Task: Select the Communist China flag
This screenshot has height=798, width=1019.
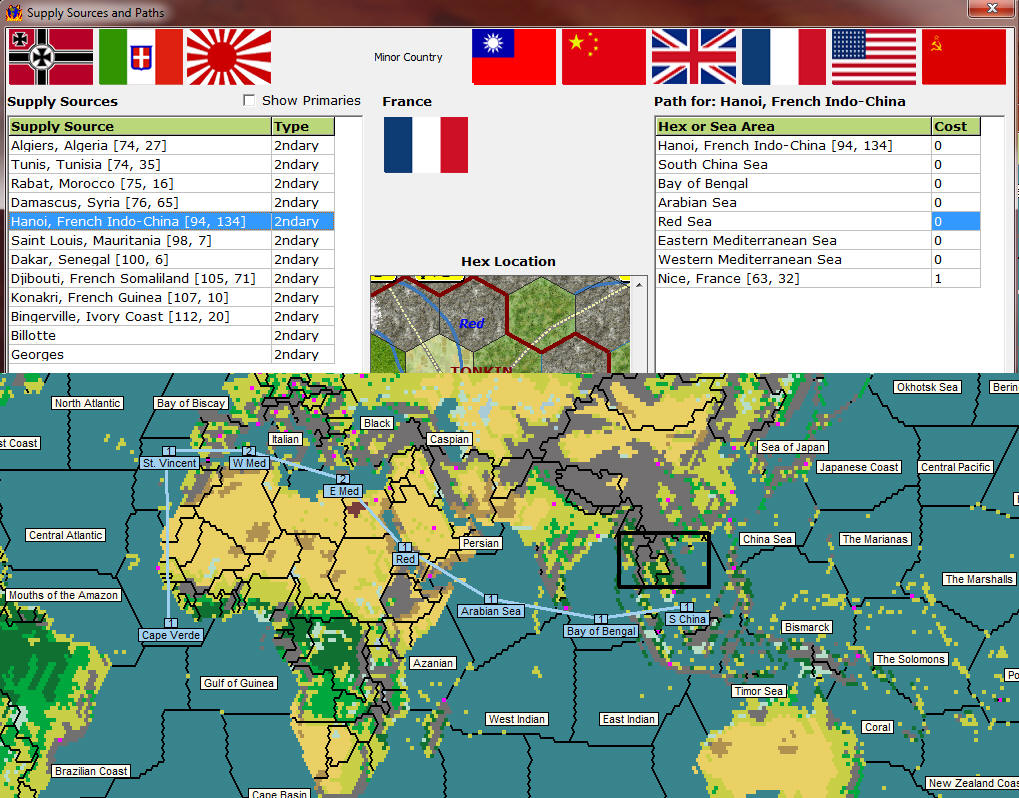Action: [x=603, y=57]
